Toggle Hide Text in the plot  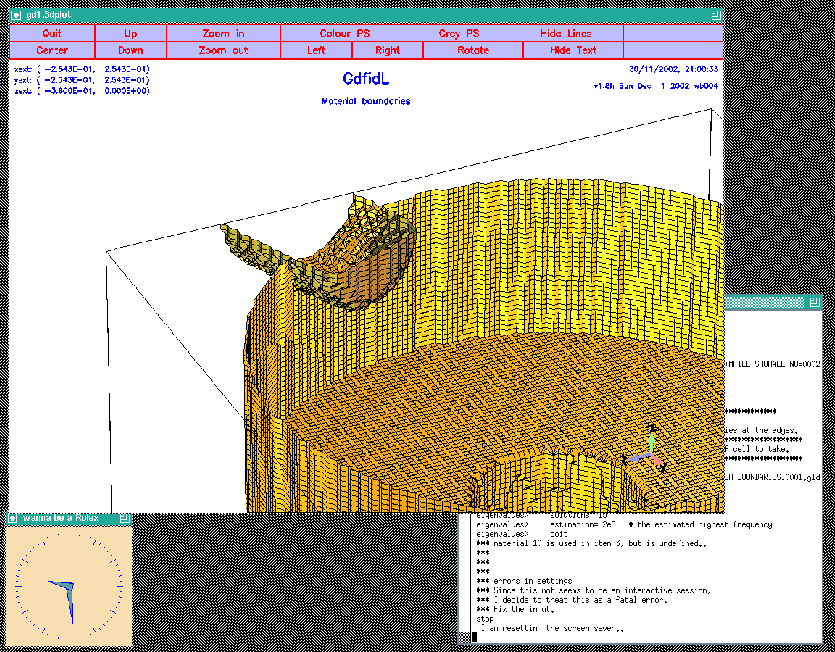[x=573, y=50]
